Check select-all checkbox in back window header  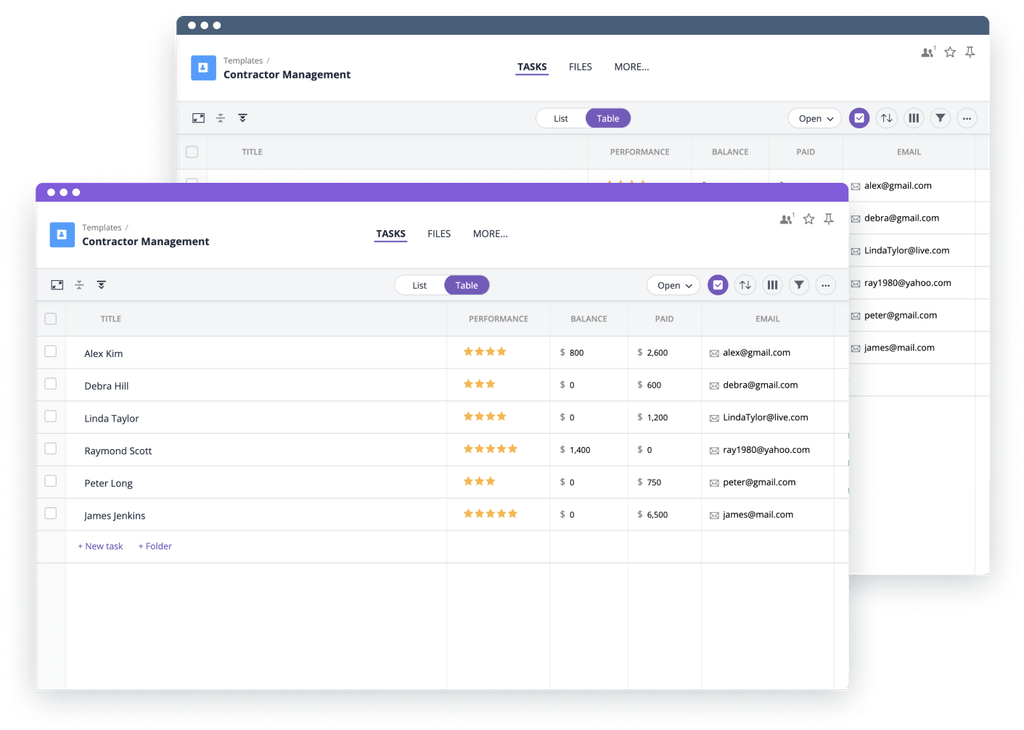(192, 152)
